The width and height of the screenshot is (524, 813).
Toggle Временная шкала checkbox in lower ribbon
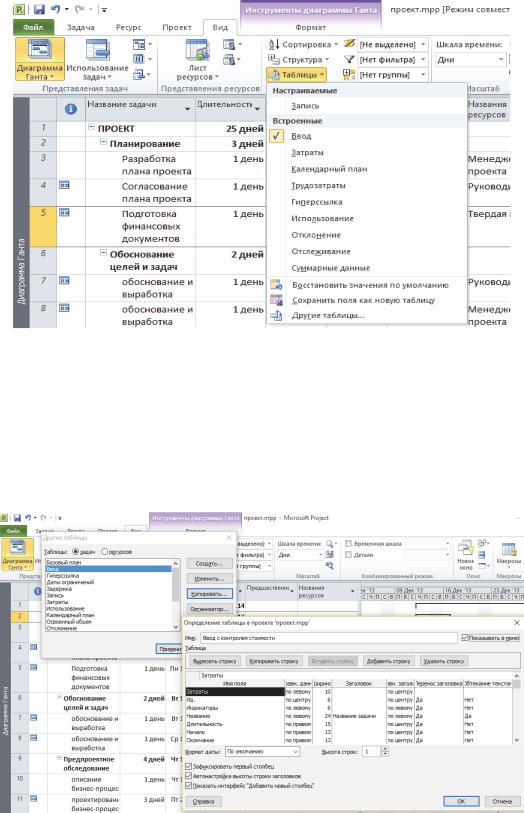pyautogui.click(x=349, y=543)
